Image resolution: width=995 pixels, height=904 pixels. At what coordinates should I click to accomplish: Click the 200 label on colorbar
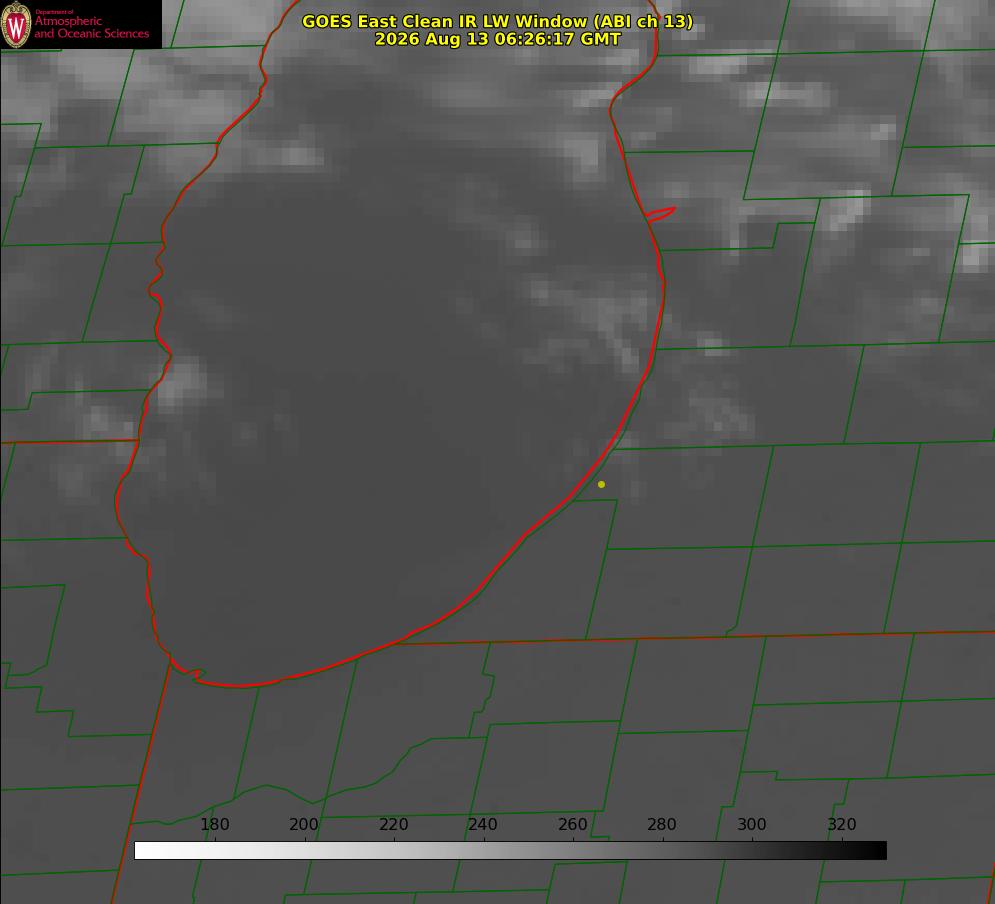tap(304, 824)
